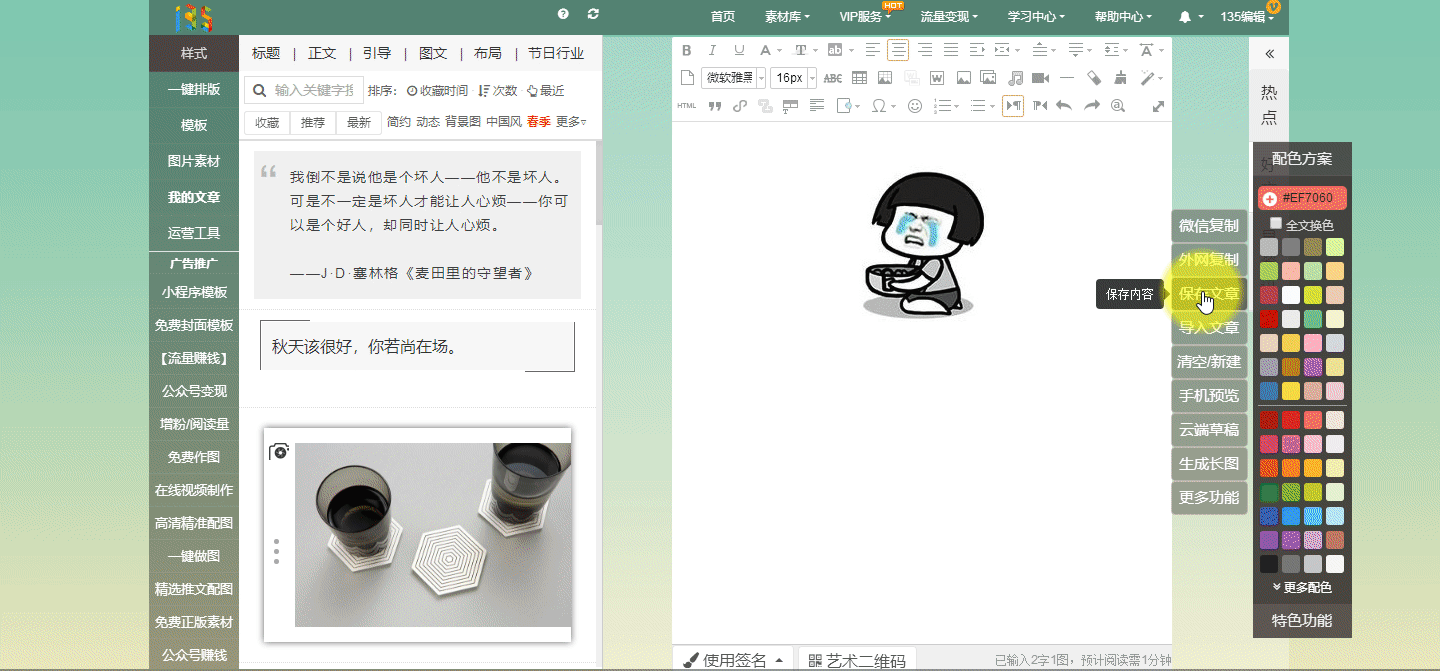1440x671 pixels.
Task: Click the insert video icon
Action: coord(1040,78)
